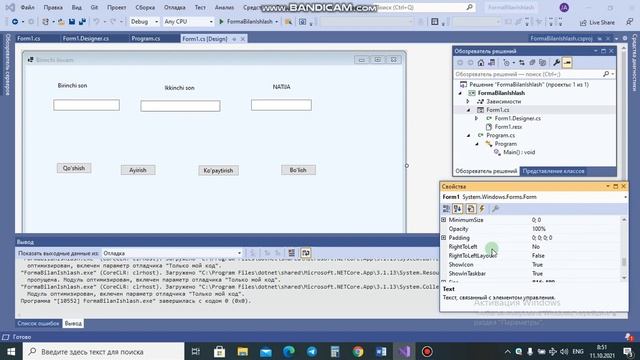Expand the Form1.Designer.cs node
640x360 pixels.
point(476,118)
